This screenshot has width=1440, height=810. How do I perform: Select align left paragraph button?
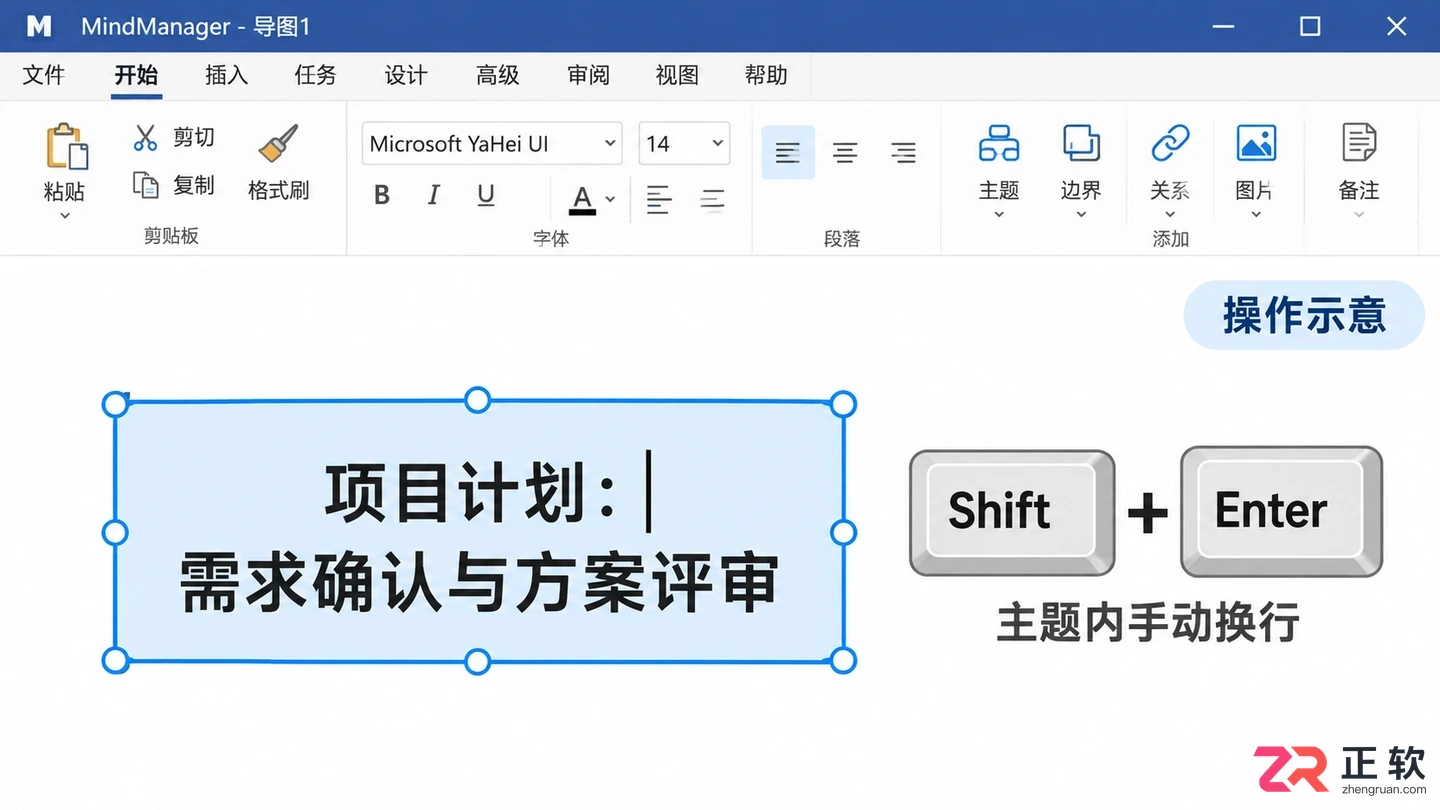(x=788, y=153)
